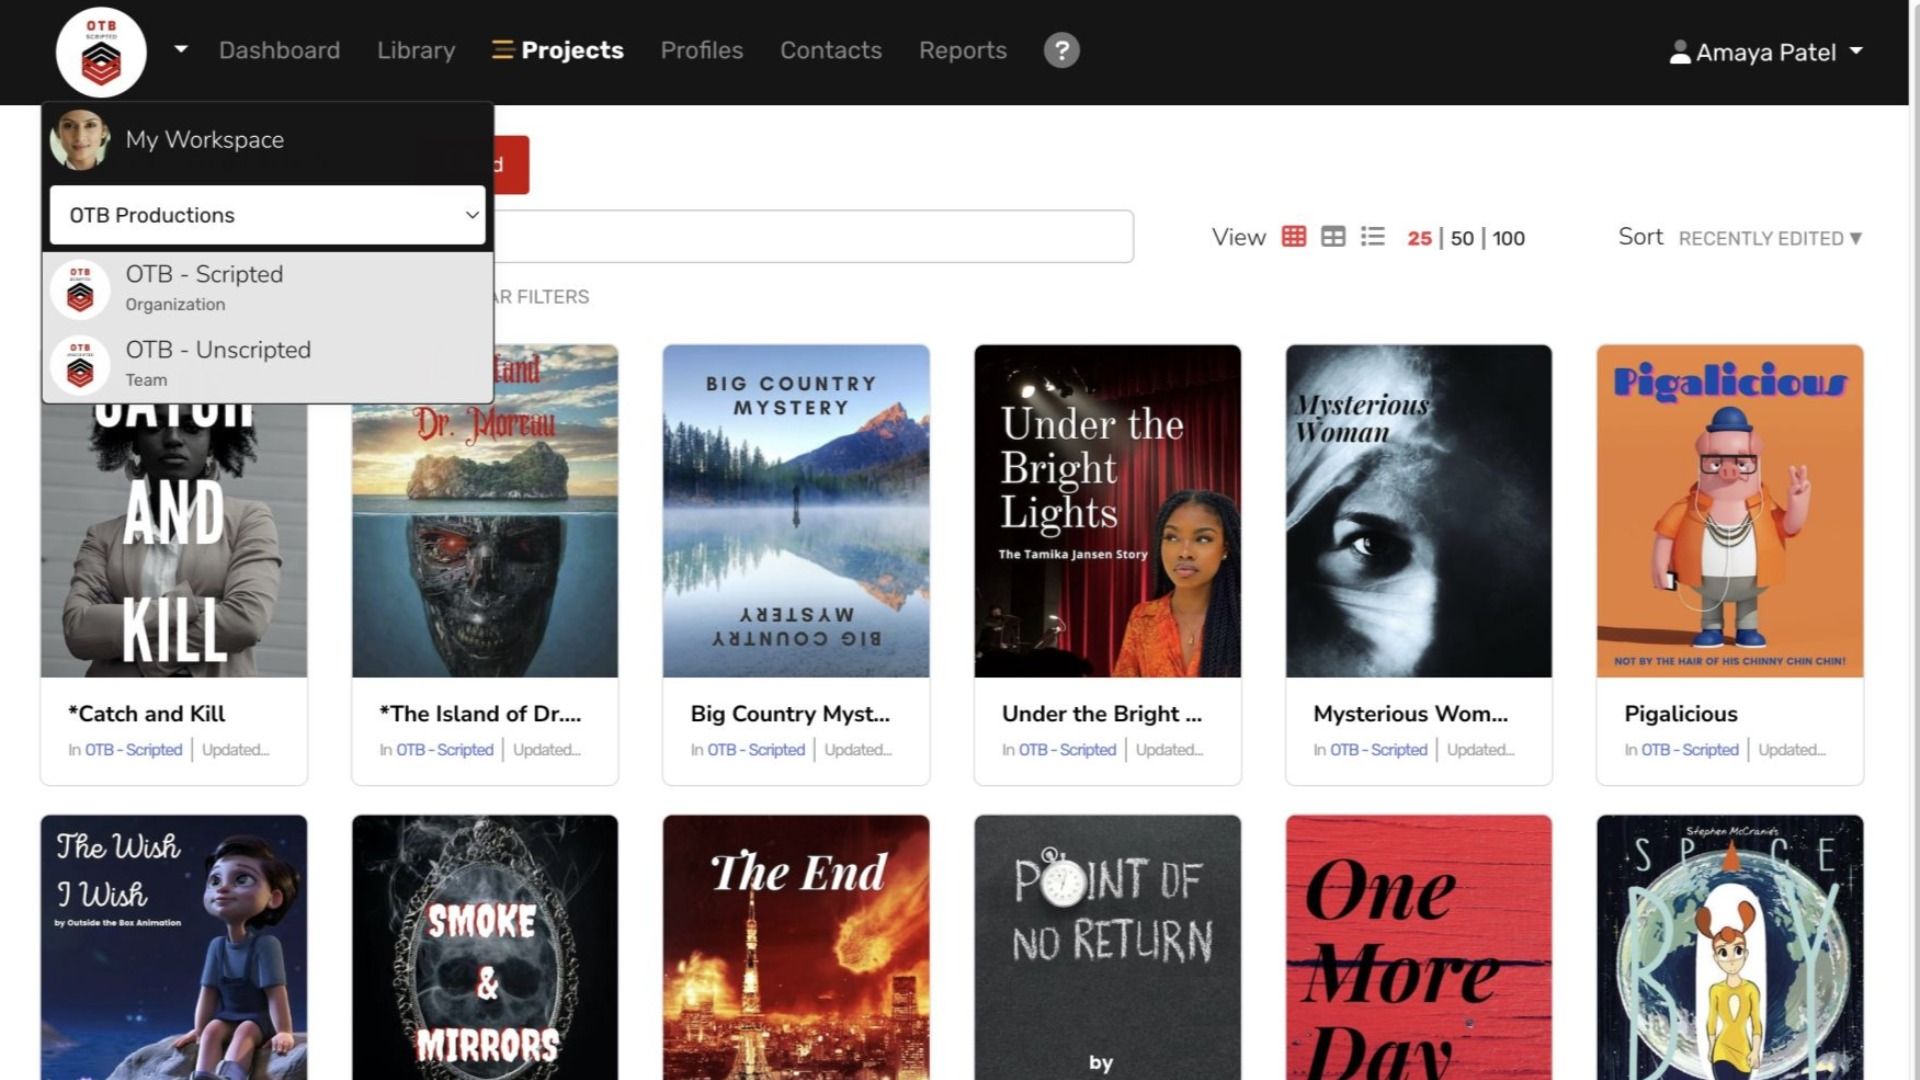
Task: Go to the Reports menu item
Action: pyautogui.click(x=962, y=50)
